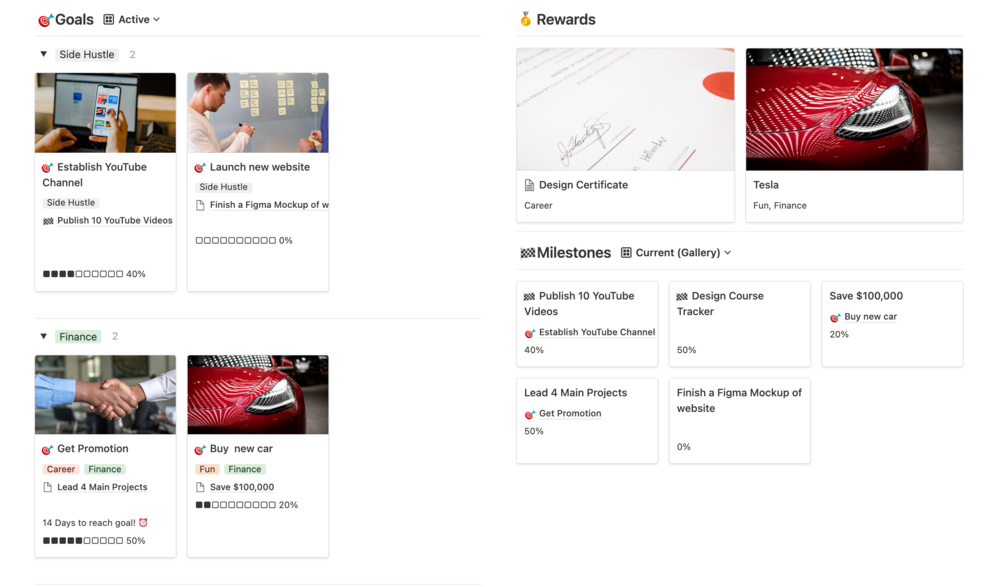
Task: Click the page icon beside Design Certificate
Action: 529,185
